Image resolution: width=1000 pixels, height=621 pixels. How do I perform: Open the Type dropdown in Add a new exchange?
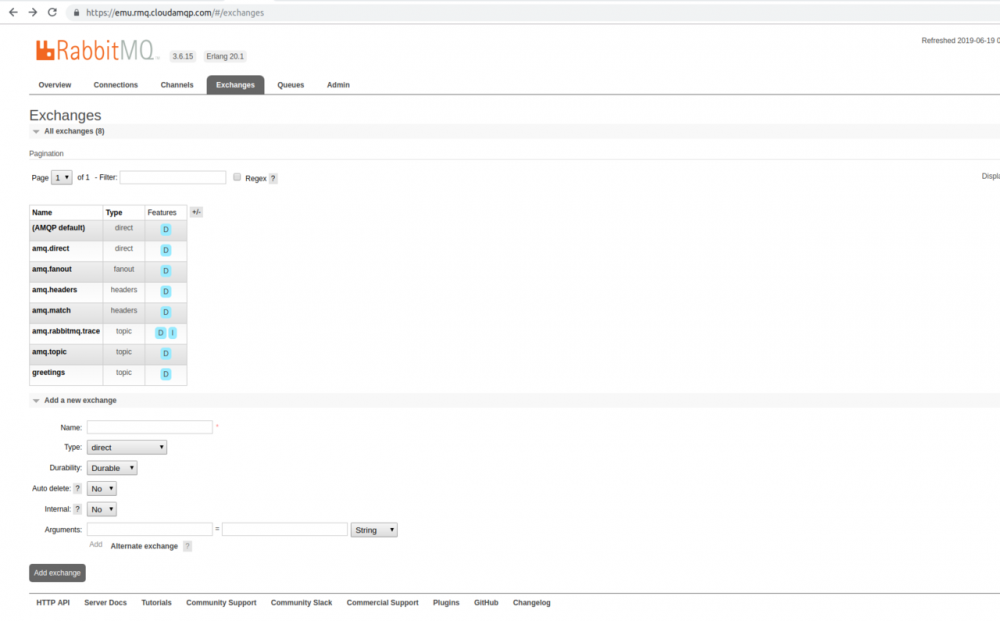126,447
